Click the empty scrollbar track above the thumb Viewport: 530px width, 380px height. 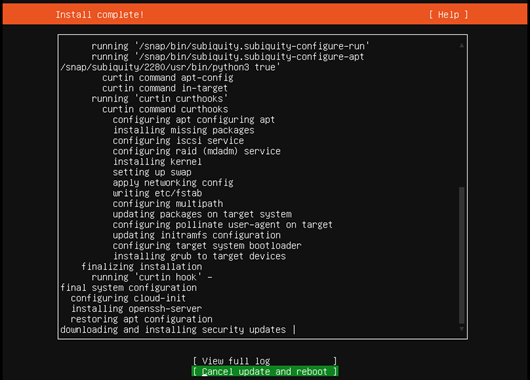point(461,118)
